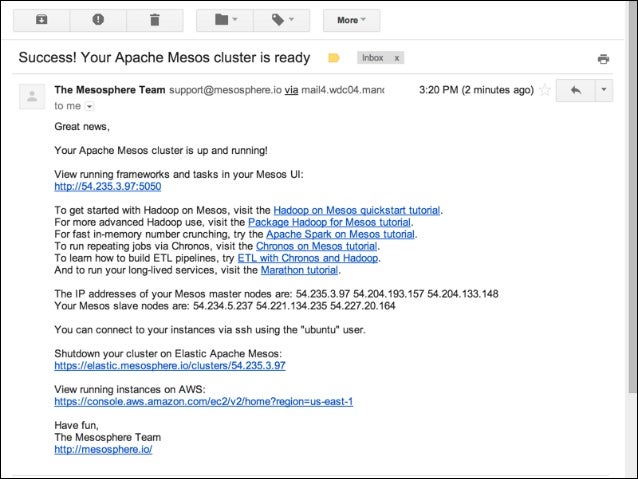Open the http://mesosphere.io/ link

click(103, 449)
